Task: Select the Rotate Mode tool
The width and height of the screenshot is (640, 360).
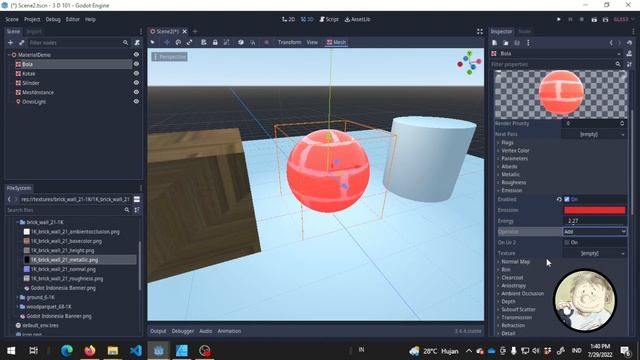Action: click(178, 42)
